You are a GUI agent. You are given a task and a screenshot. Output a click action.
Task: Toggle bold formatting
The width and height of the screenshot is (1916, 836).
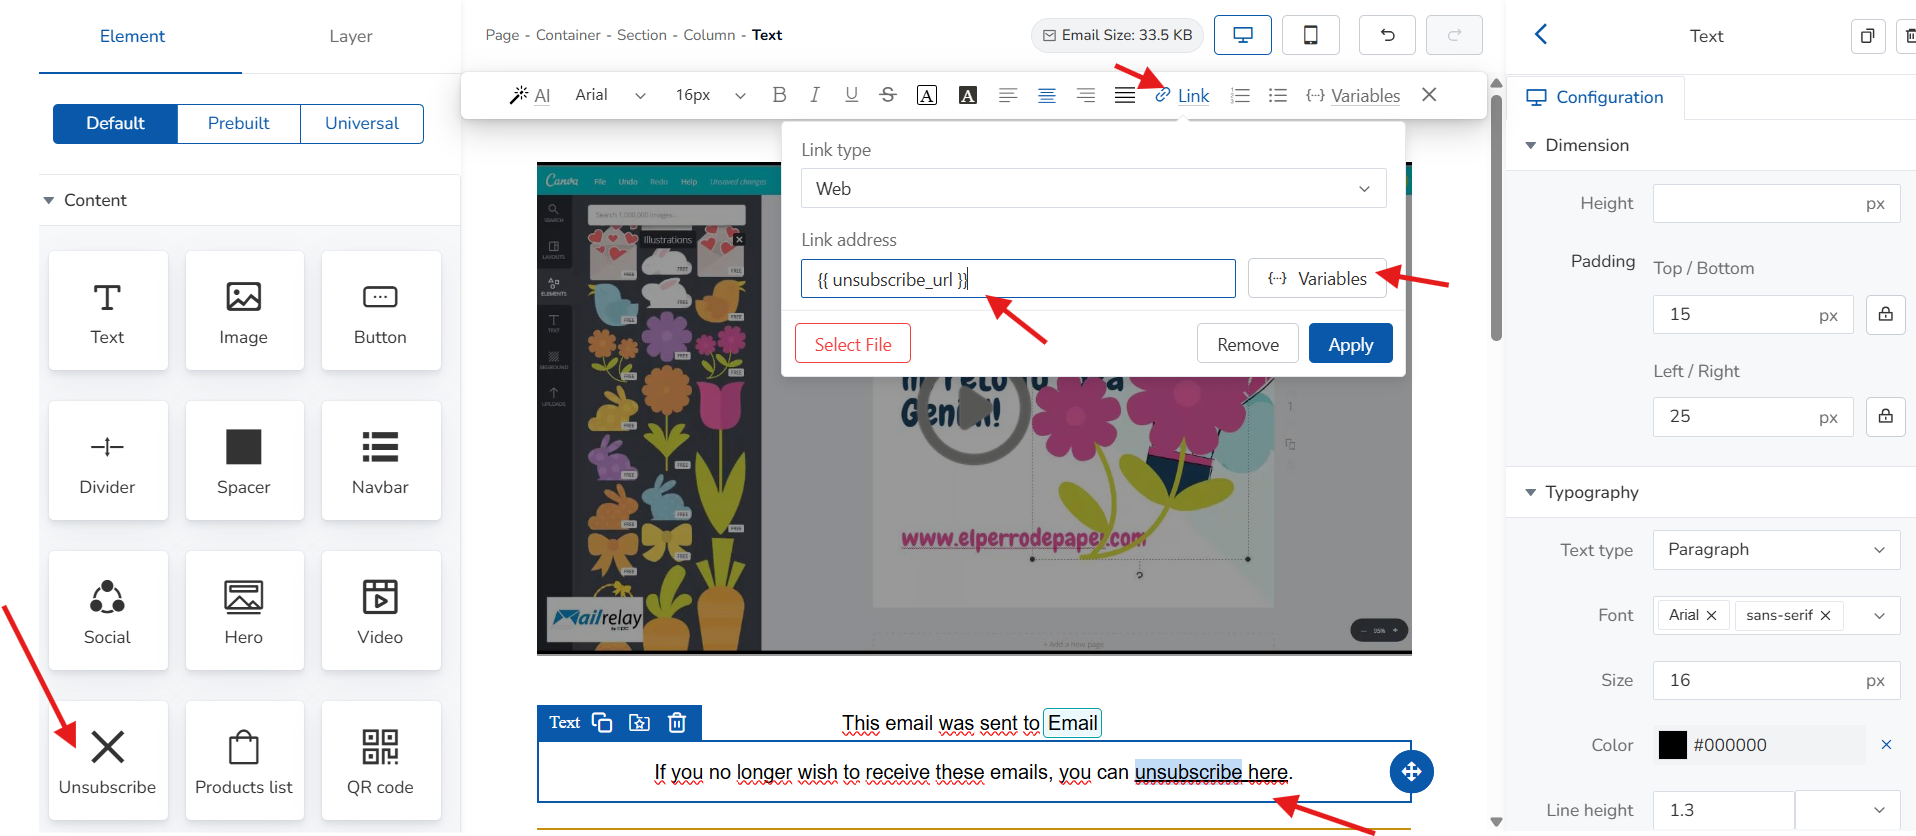coord(779,95)
